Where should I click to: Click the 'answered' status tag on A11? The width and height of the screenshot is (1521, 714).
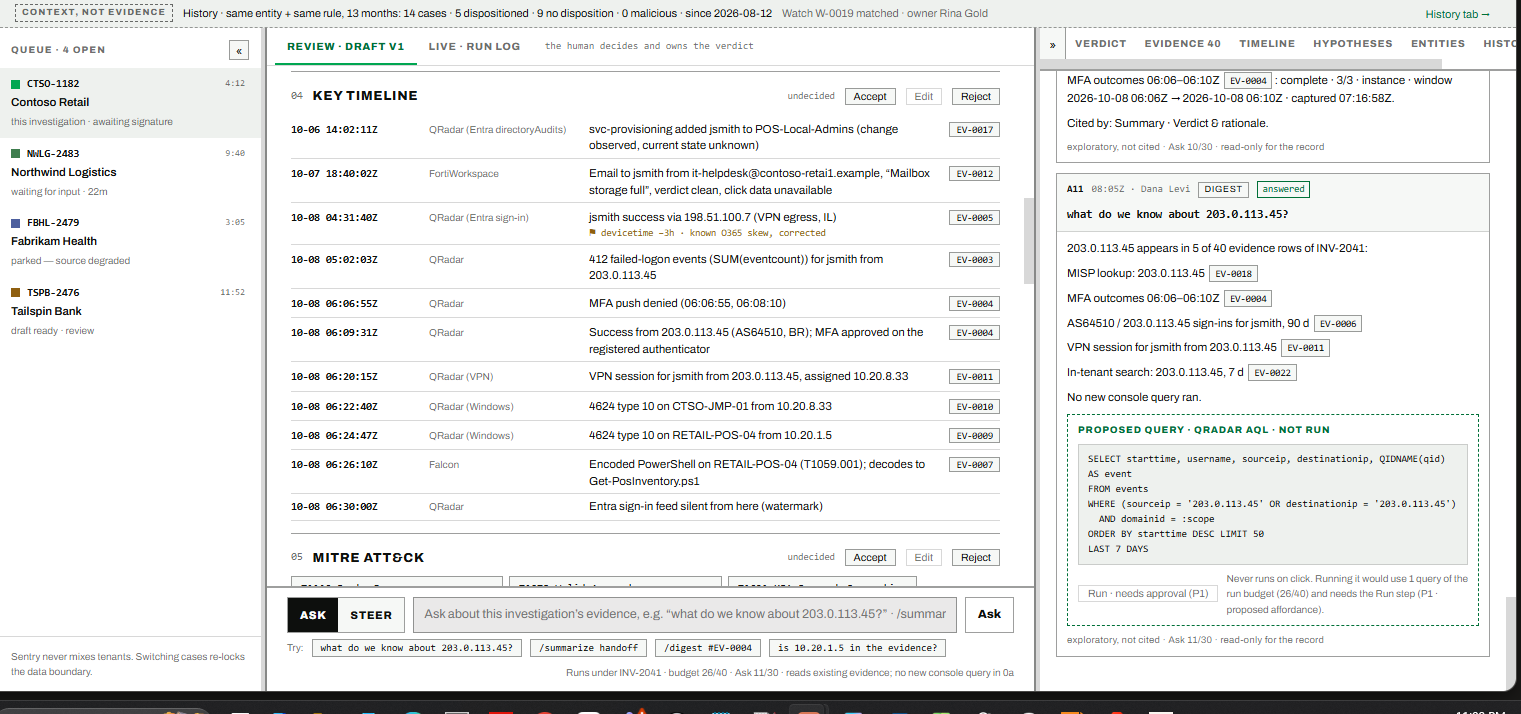(1283, 189)
